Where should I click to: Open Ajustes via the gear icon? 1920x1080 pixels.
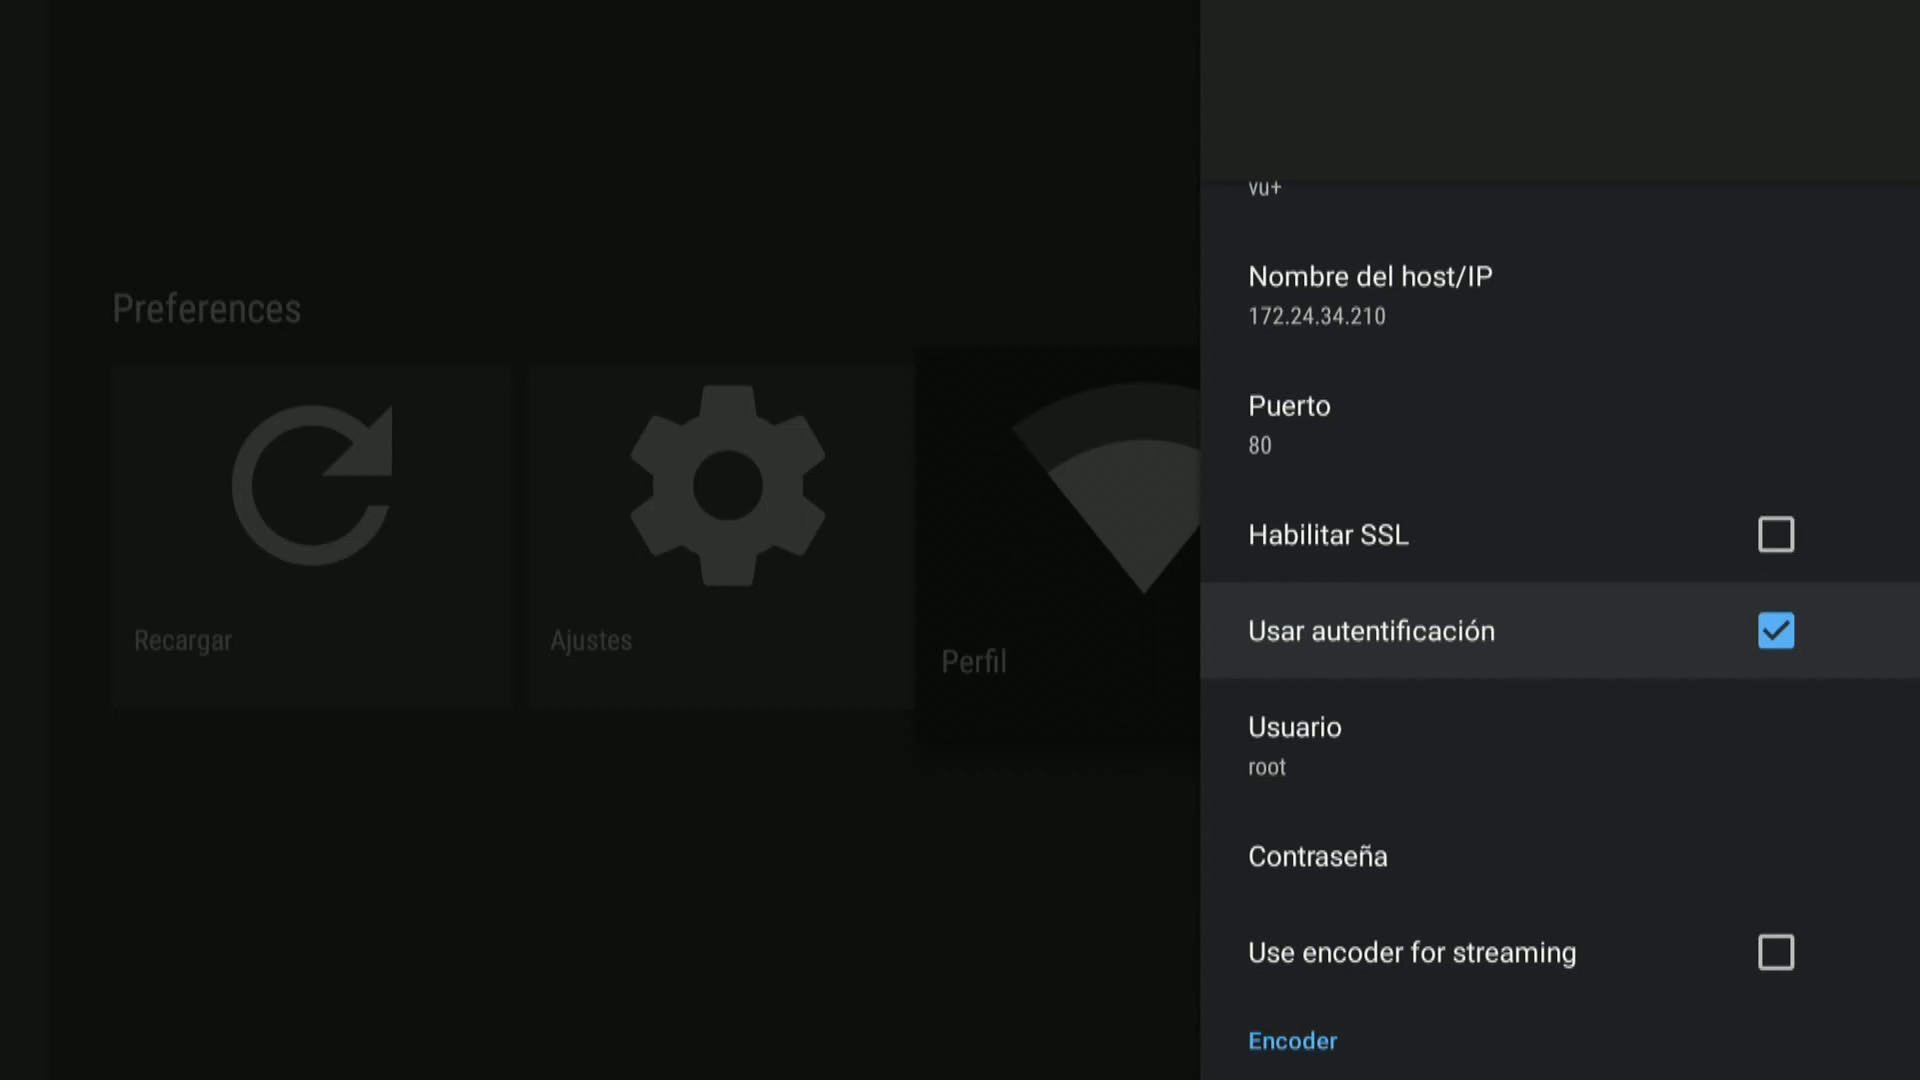pyautogui.click(x=727, y=486)
